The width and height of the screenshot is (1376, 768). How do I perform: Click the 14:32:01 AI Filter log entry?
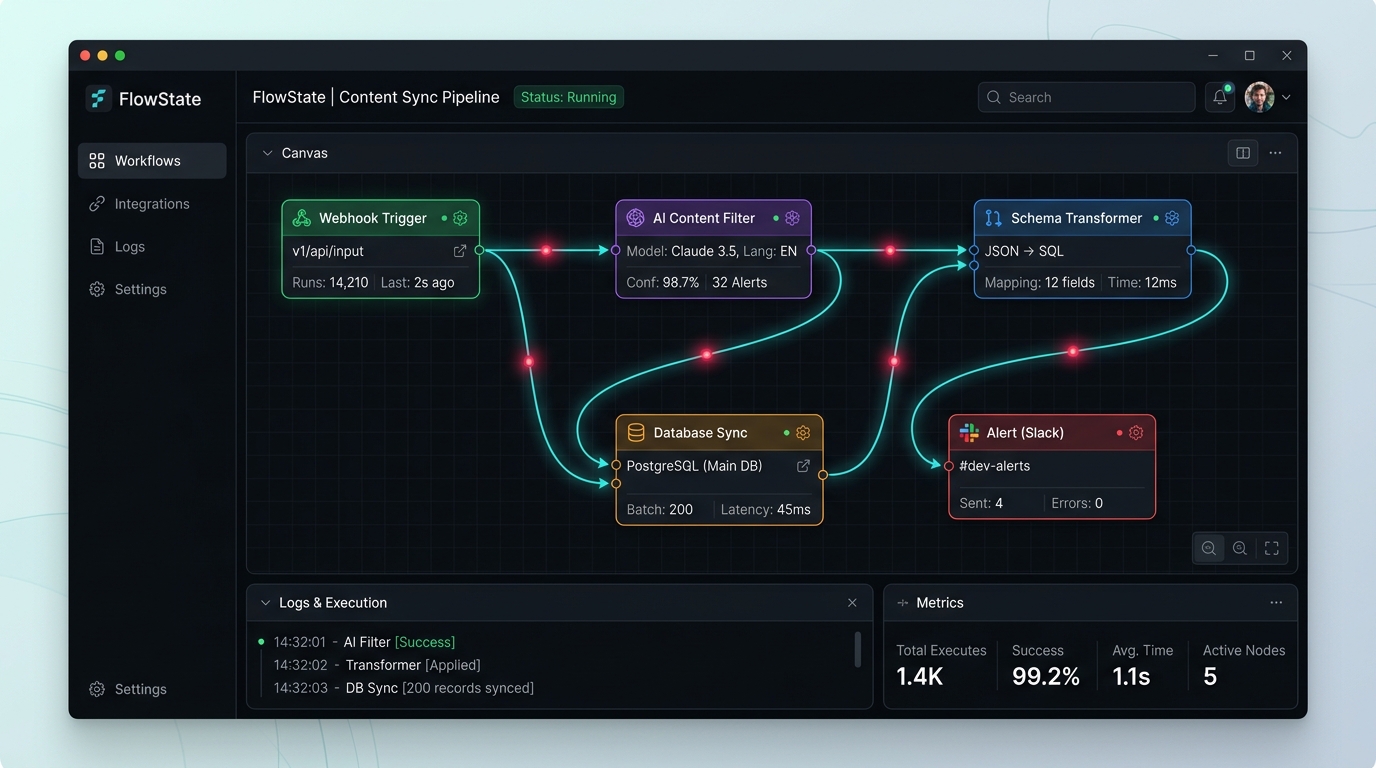click(x=364, y=642)
